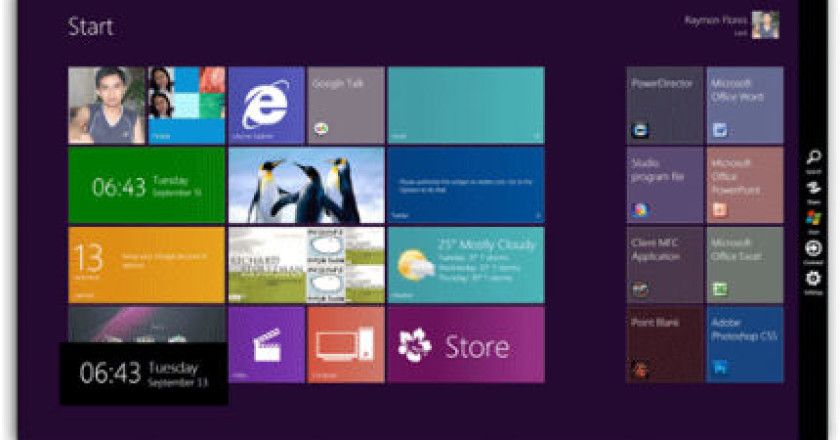Launch the Point Blank tile
The height and width of the screenshot is (440, 840).
coord(665,345)
